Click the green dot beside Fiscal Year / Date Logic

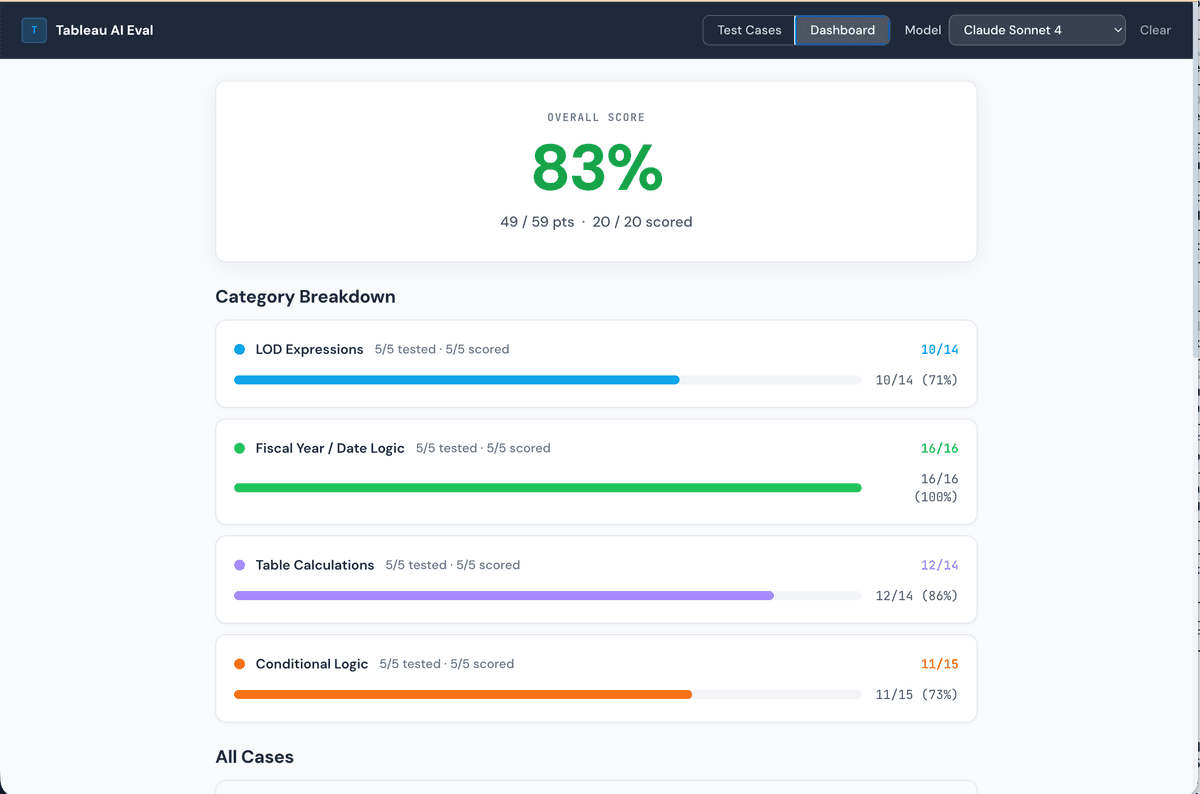(238, 448)
